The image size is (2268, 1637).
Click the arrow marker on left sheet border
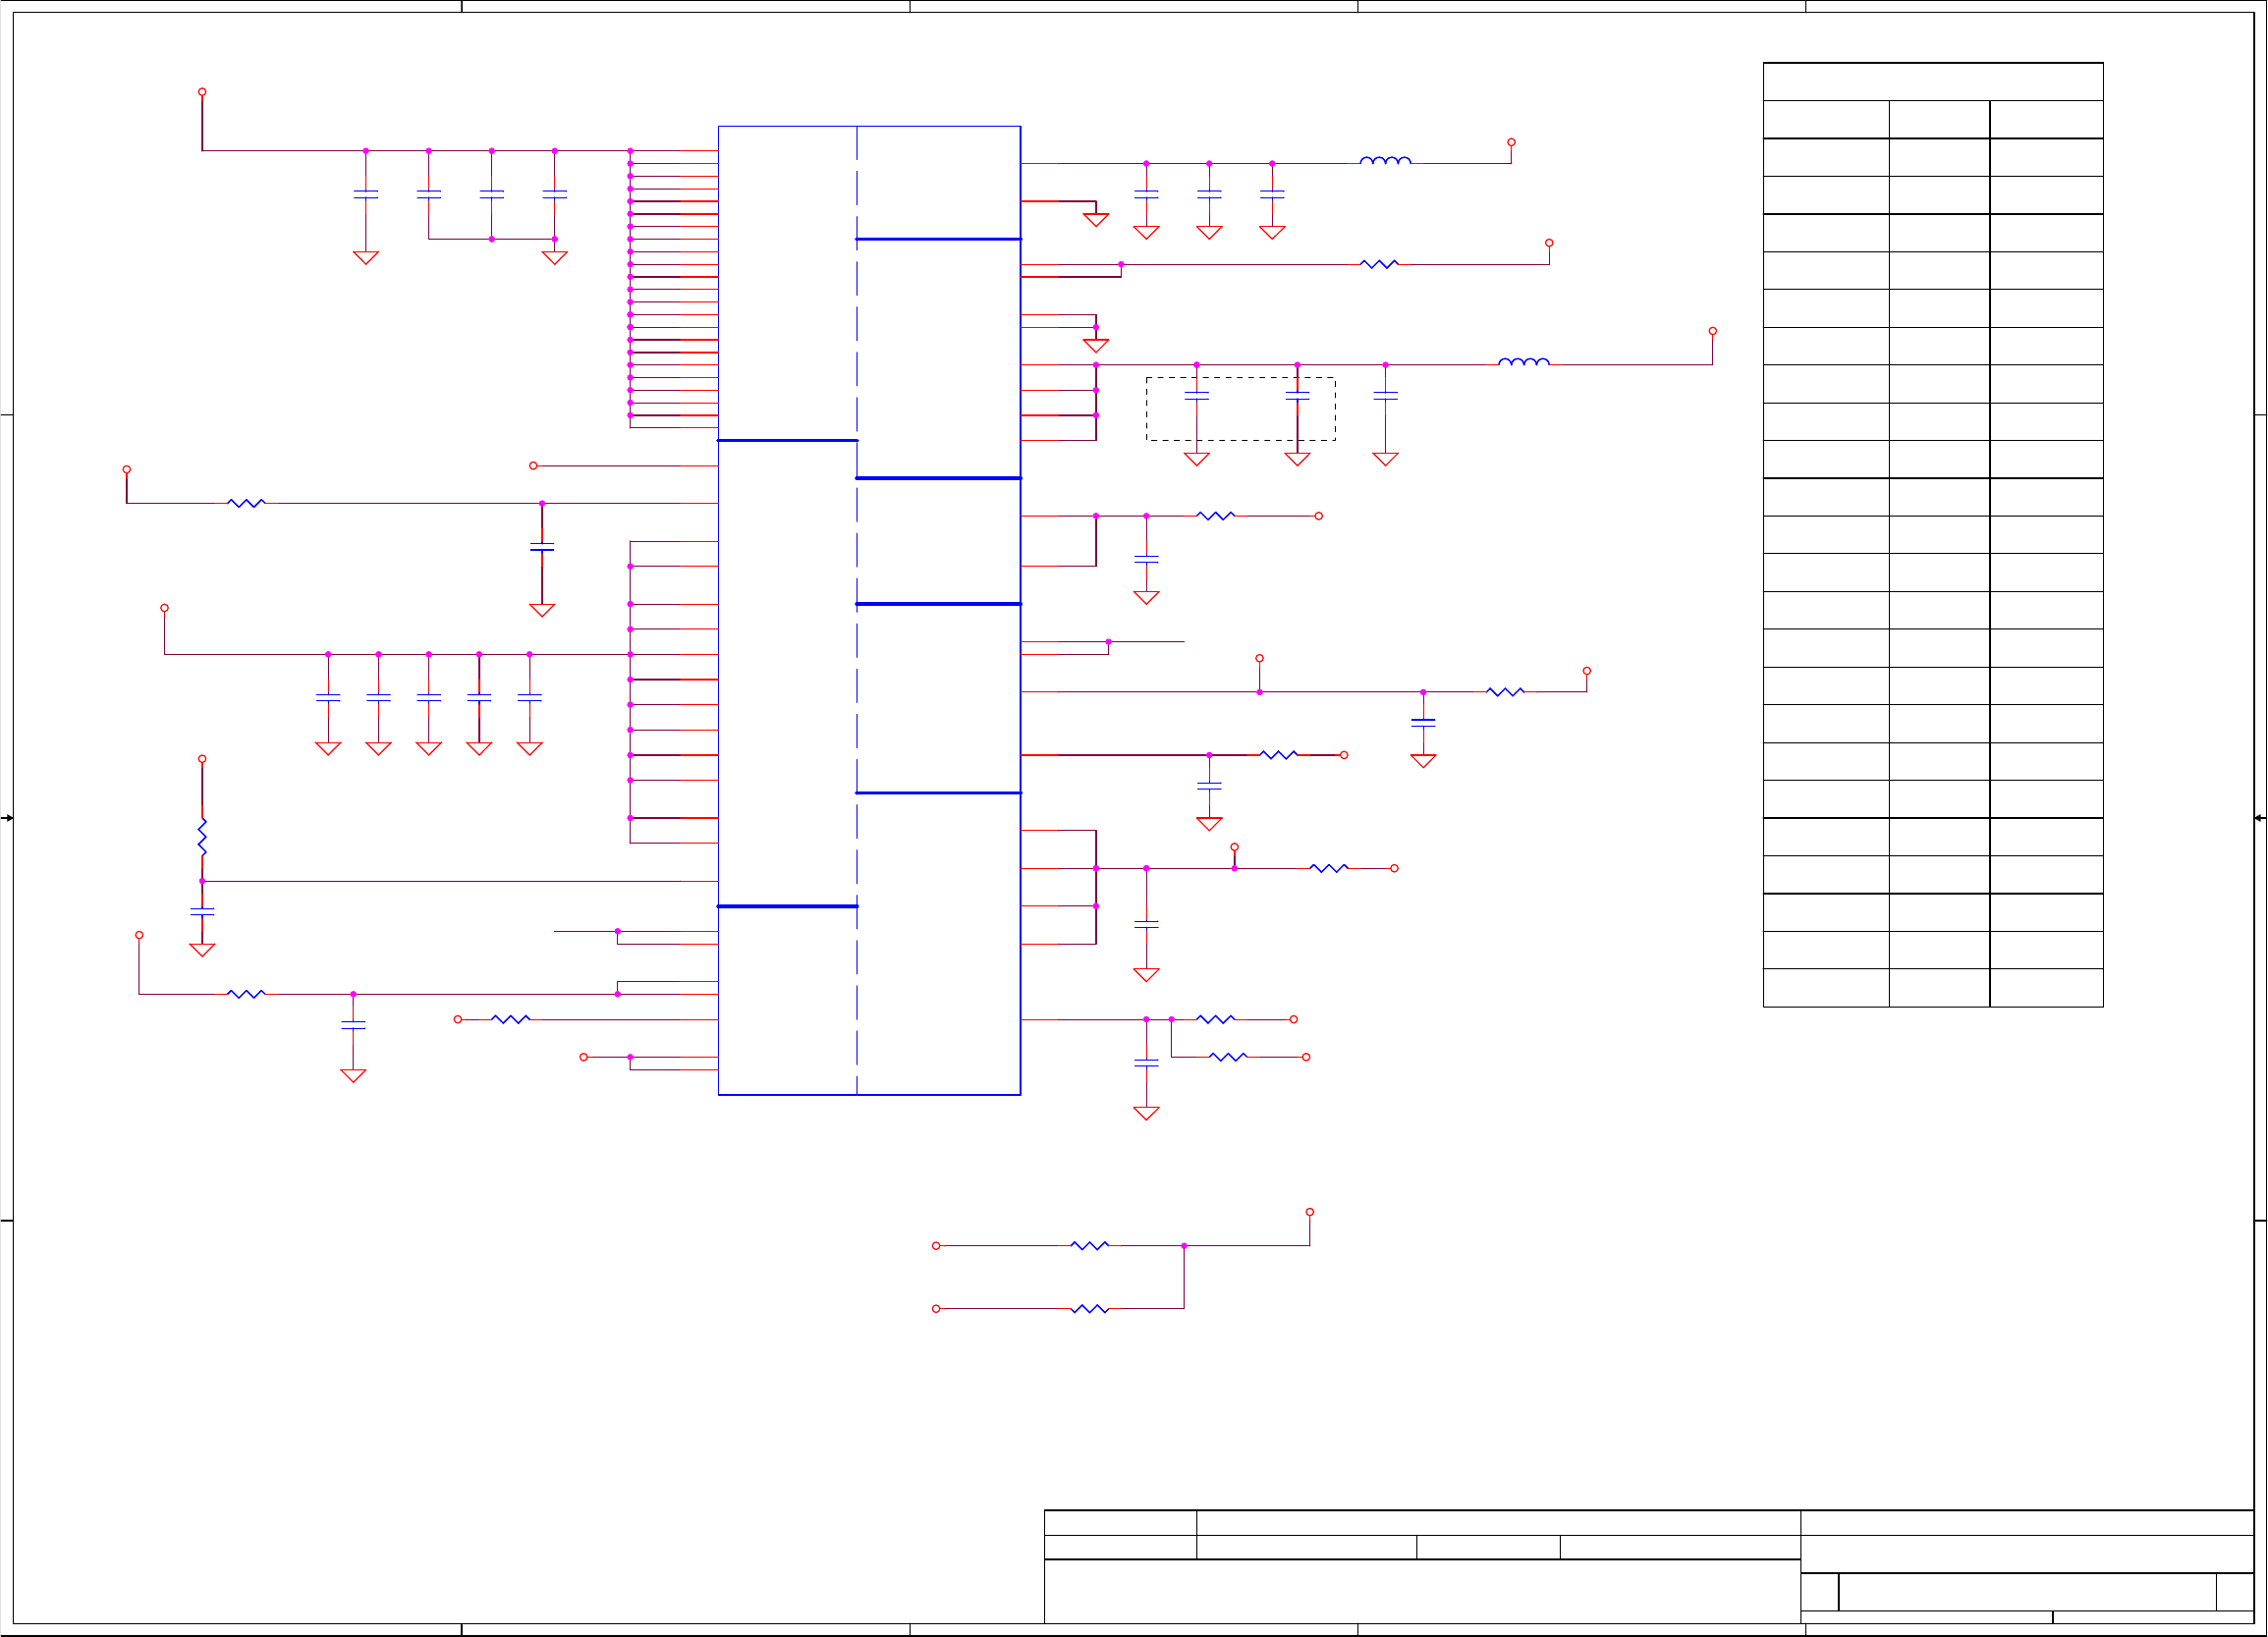7,818
